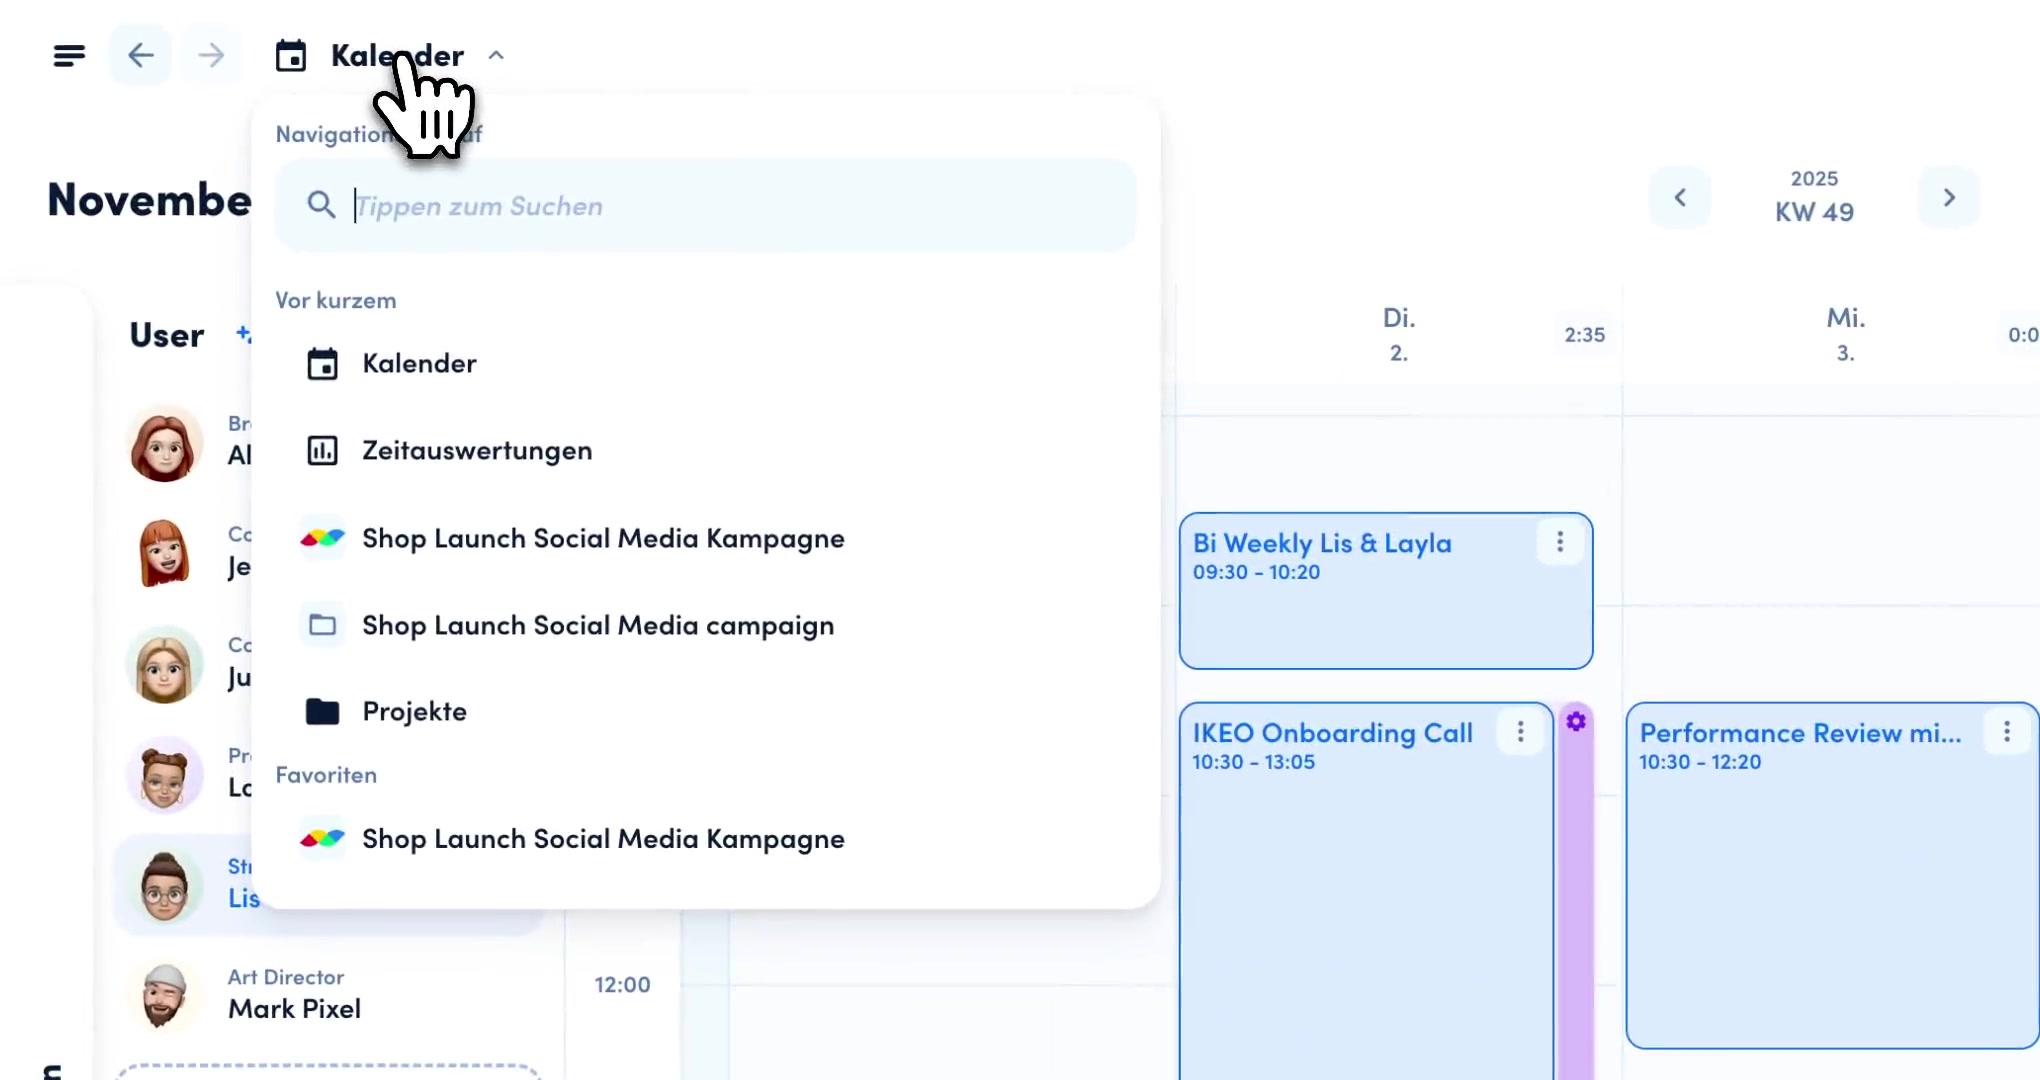The height and width of the screenshot is (1080, 2040).
Task: Click the 12:00 time label
Action: coord(622,984)
